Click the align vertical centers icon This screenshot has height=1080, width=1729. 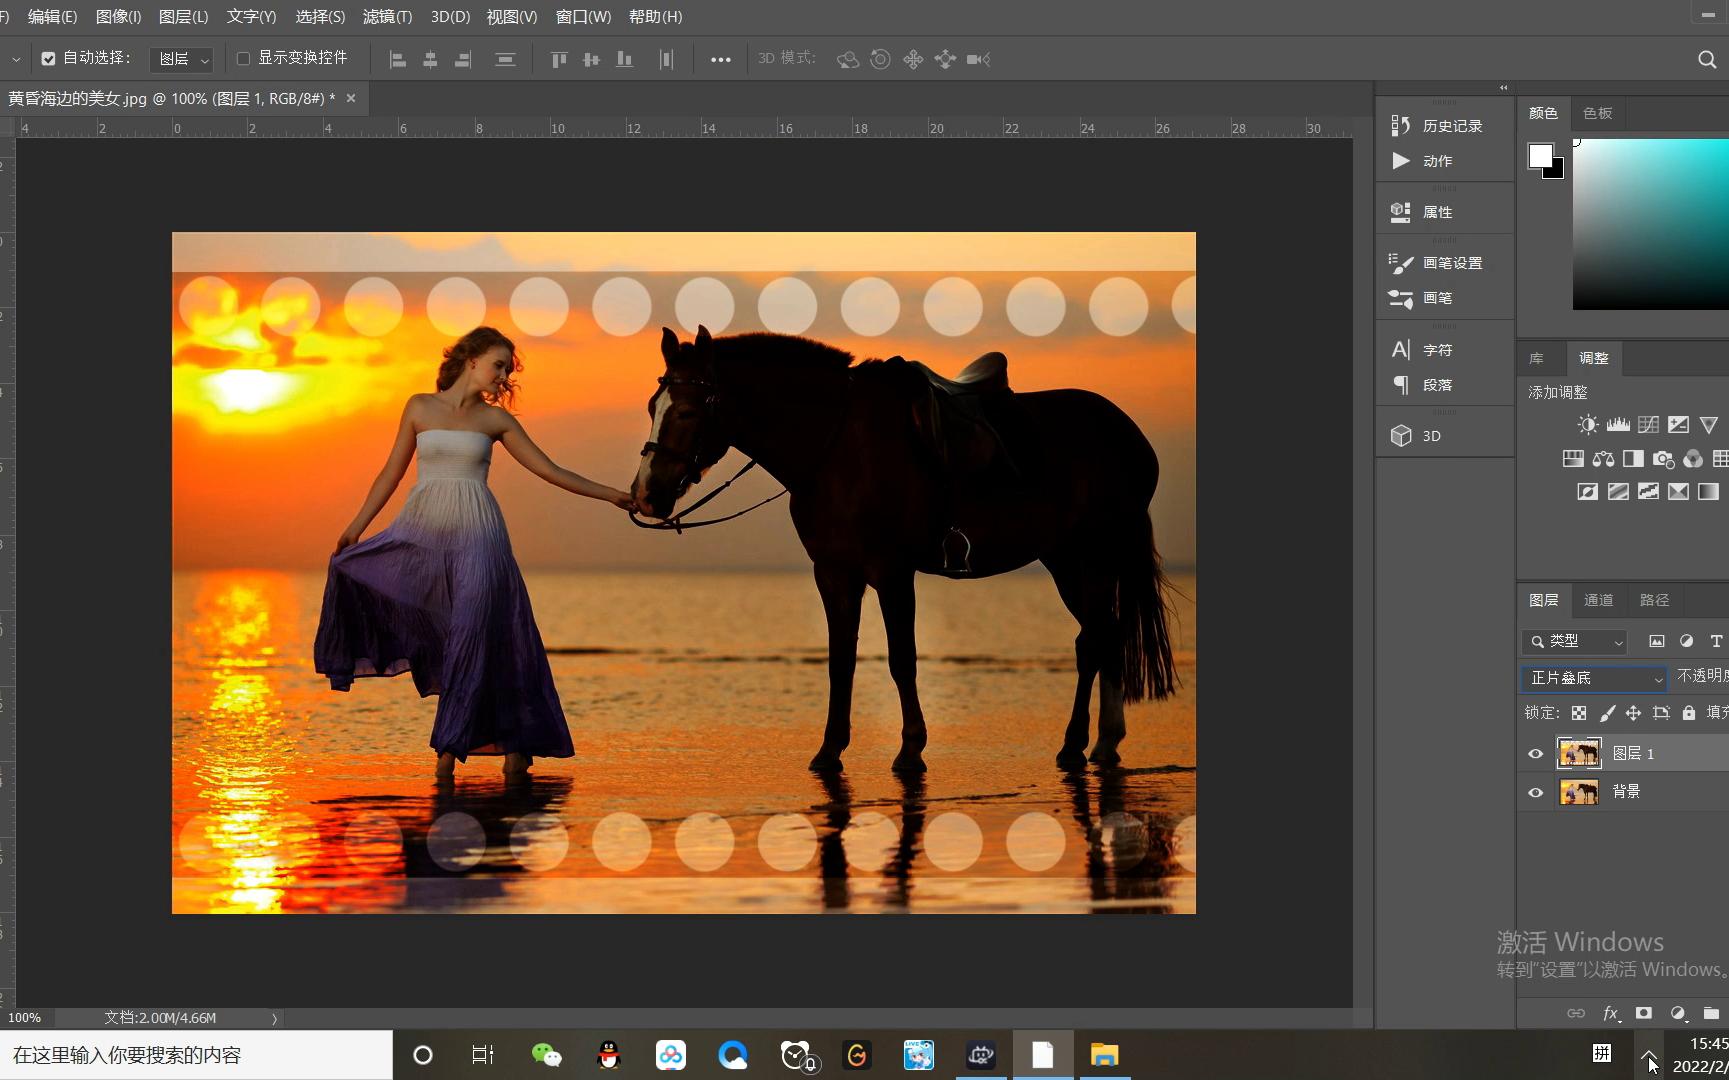591,60
